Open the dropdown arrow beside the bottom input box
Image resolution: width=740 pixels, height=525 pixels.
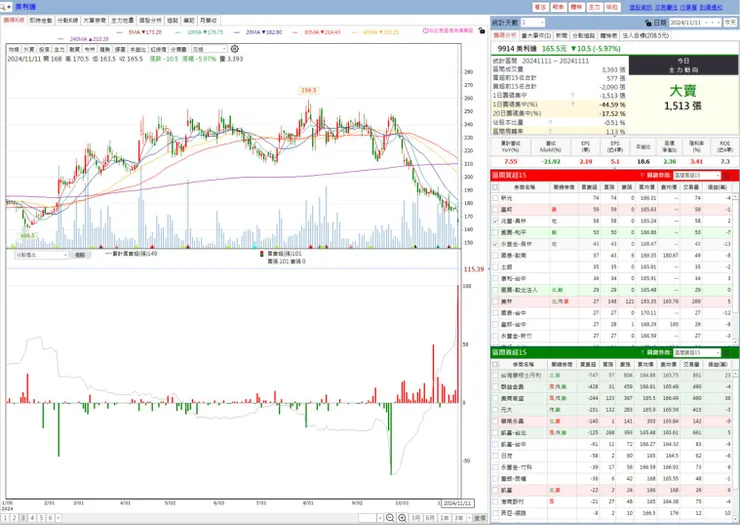click(380, 518)
